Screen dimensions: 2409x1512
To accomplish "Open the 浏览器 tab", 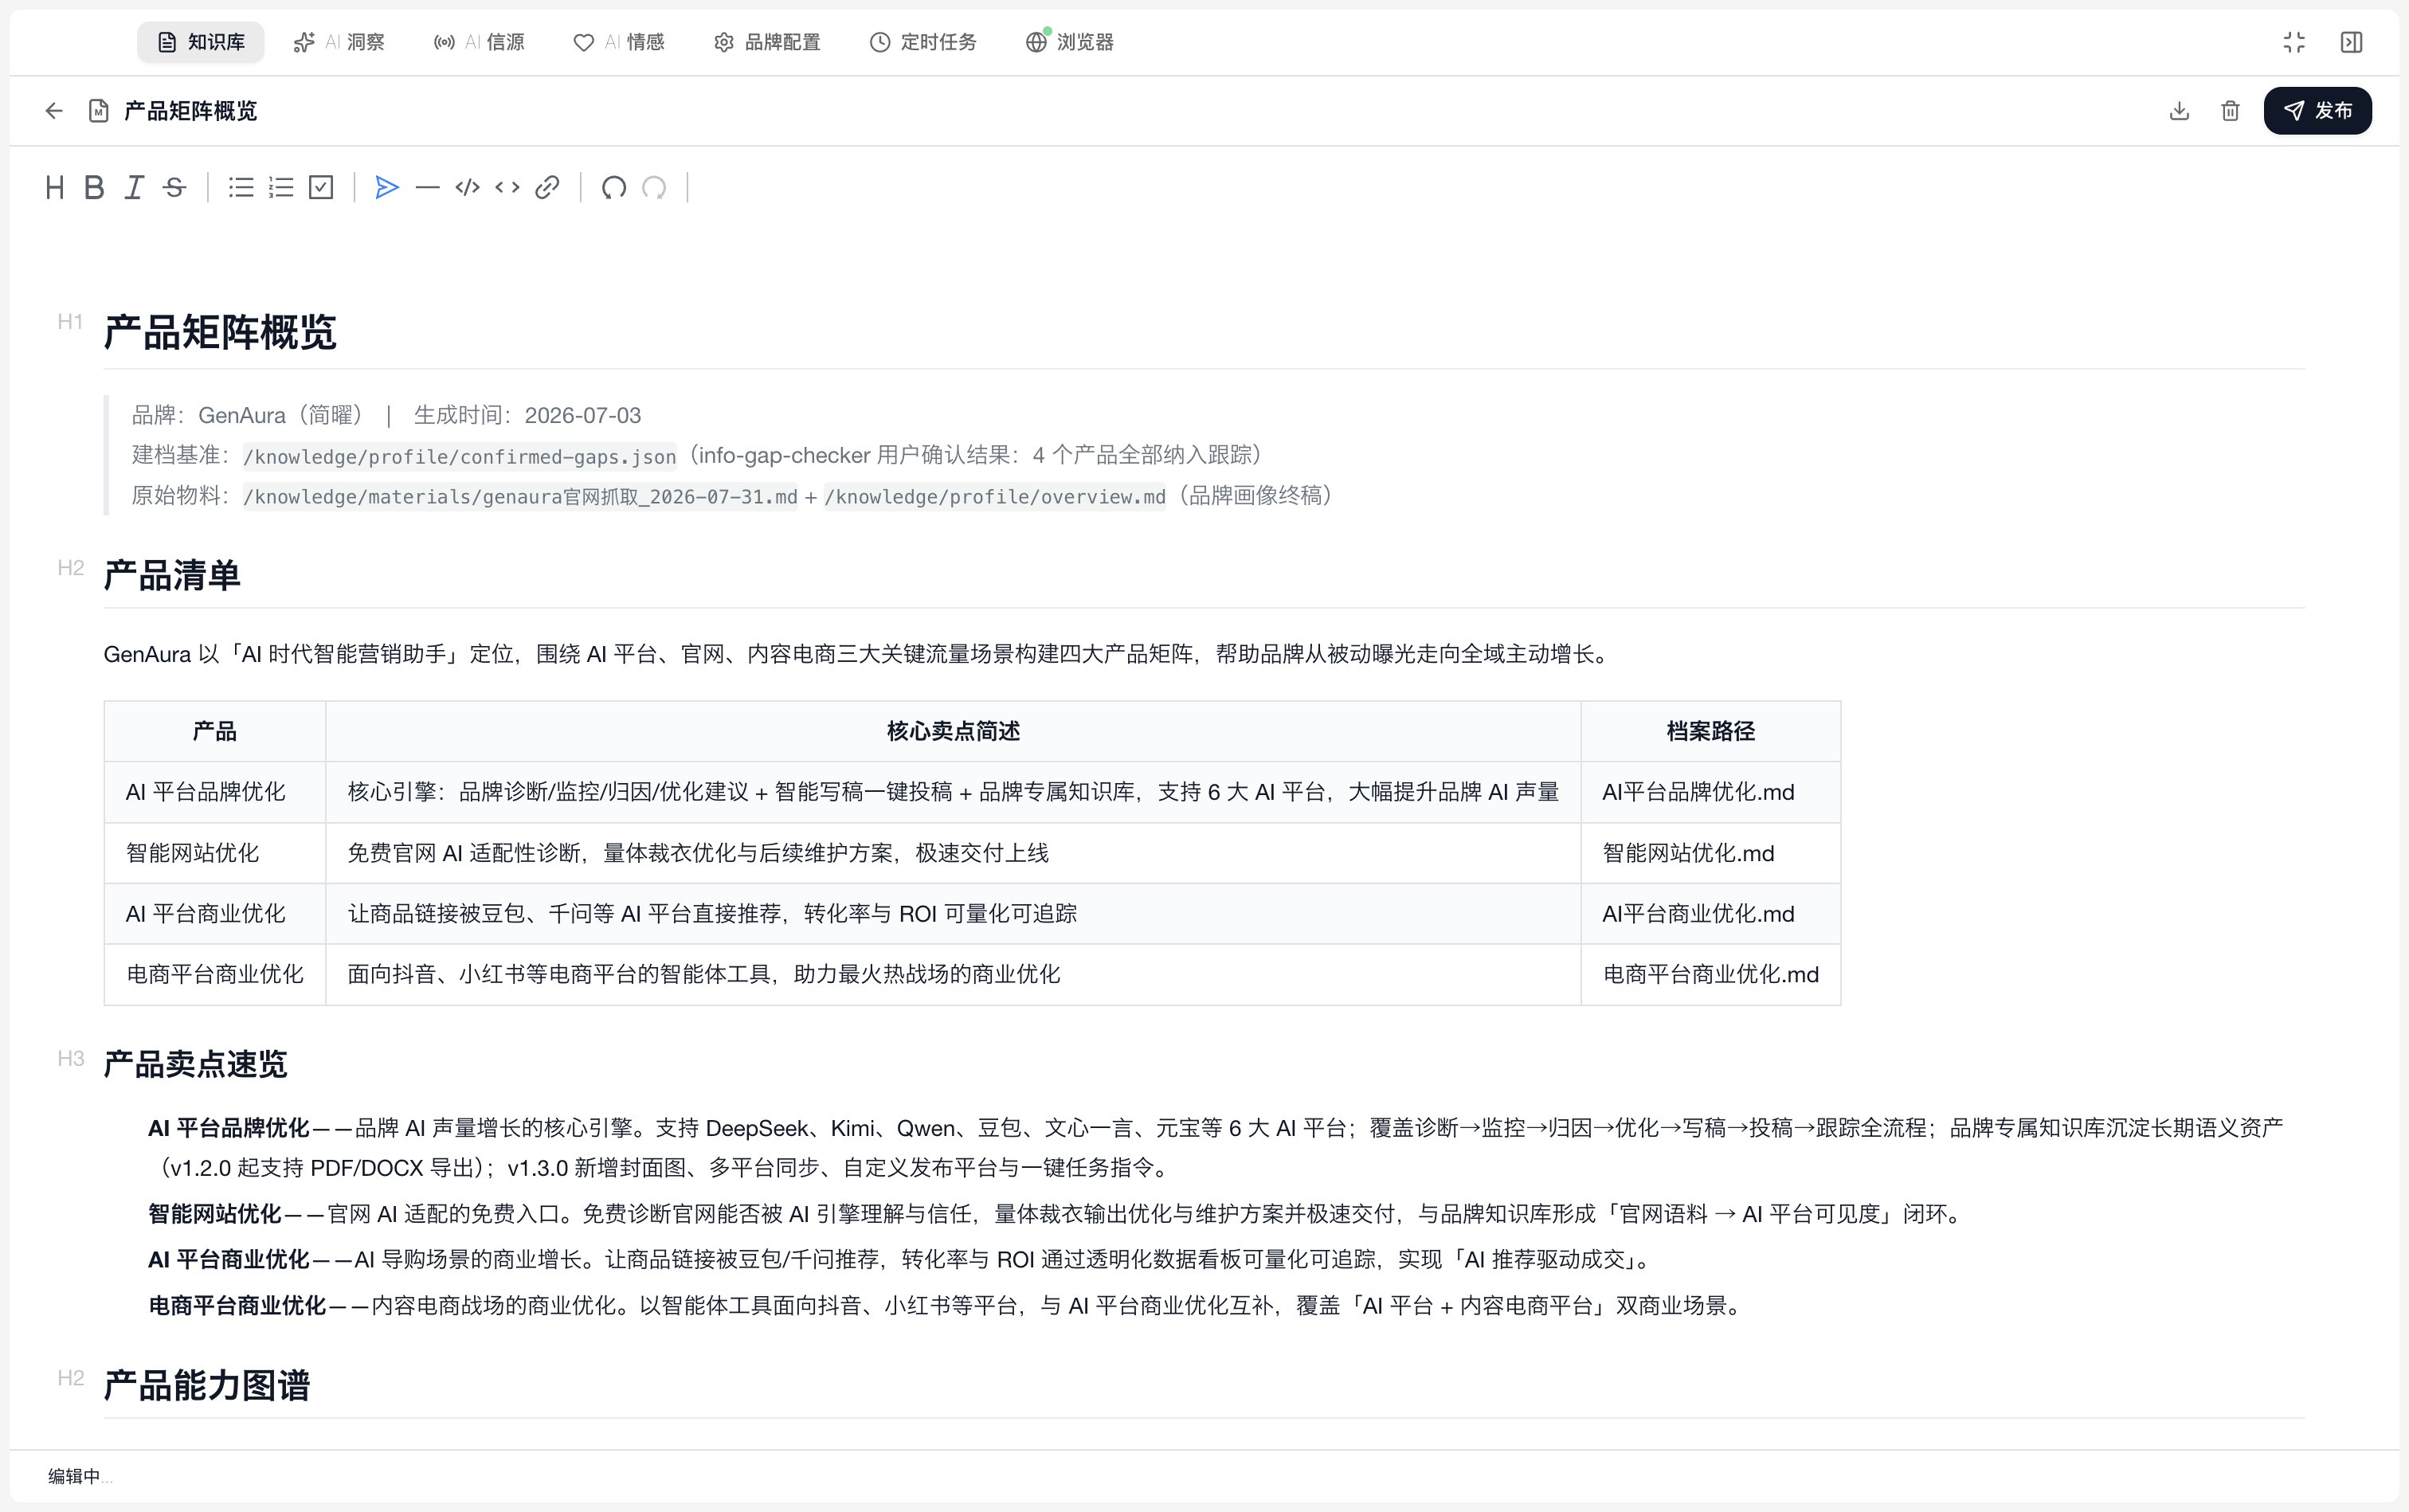I will [1070, 42].
